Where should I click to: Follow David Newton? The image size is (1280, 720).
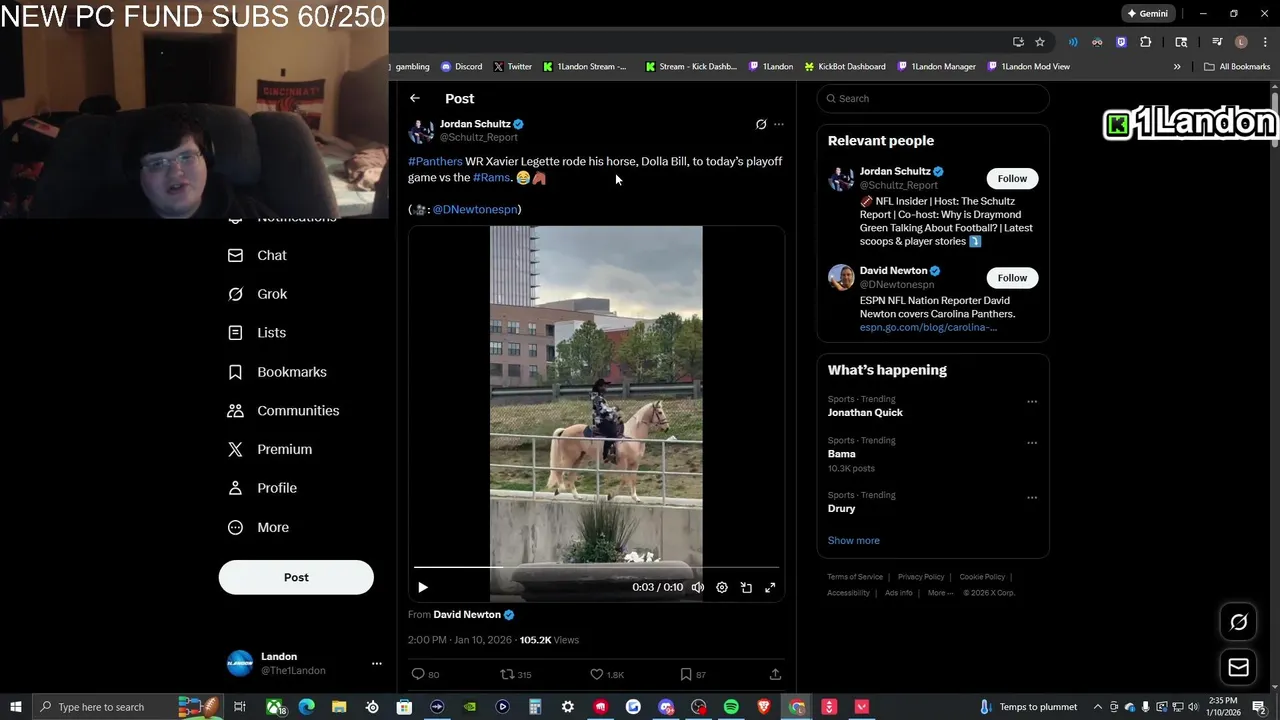1012,277
